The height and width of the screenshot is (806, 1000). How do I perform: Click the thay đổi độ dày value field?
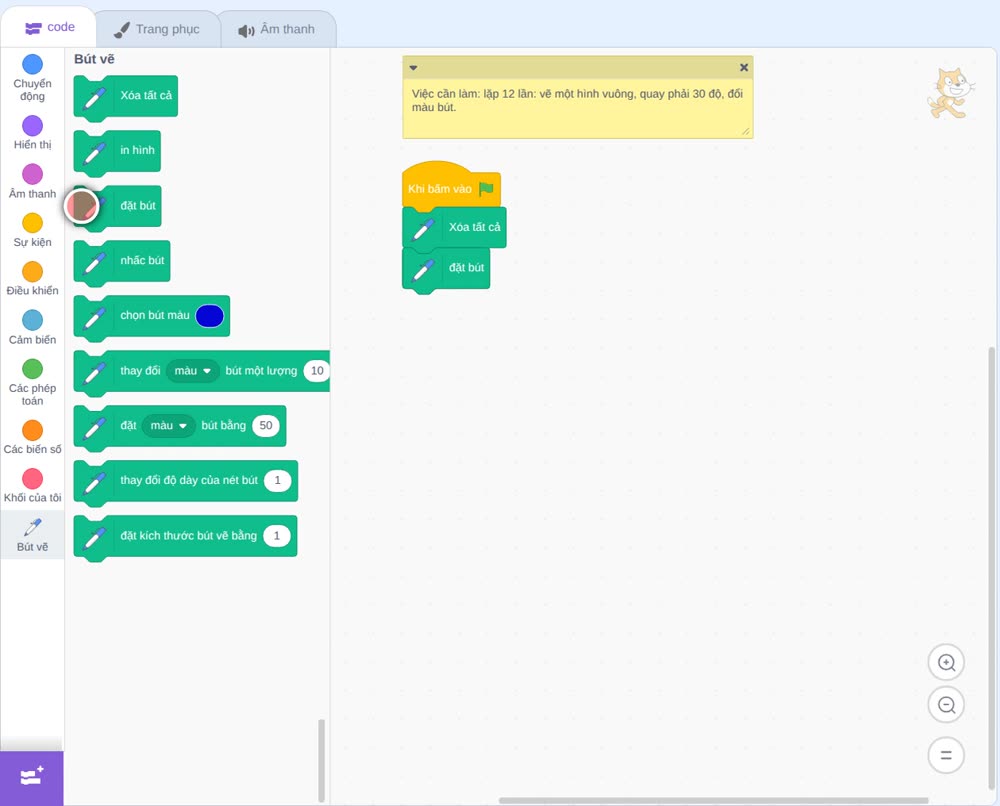277,480
